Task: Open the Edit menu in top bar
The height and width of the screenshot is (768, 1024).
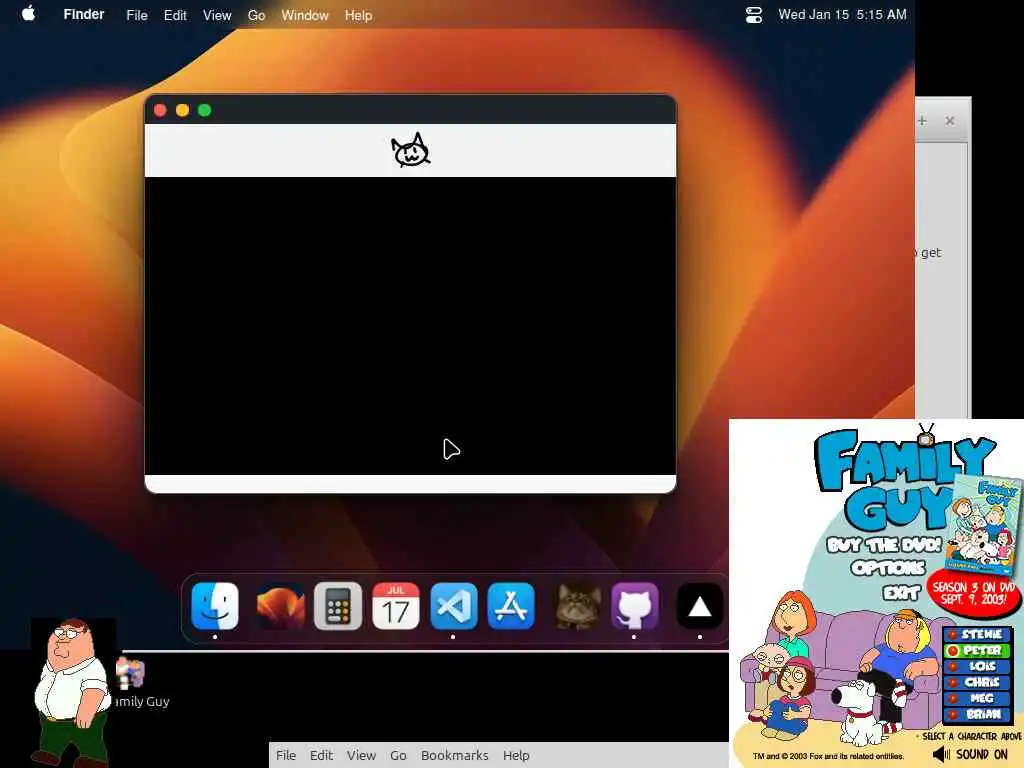Action: 175,15
